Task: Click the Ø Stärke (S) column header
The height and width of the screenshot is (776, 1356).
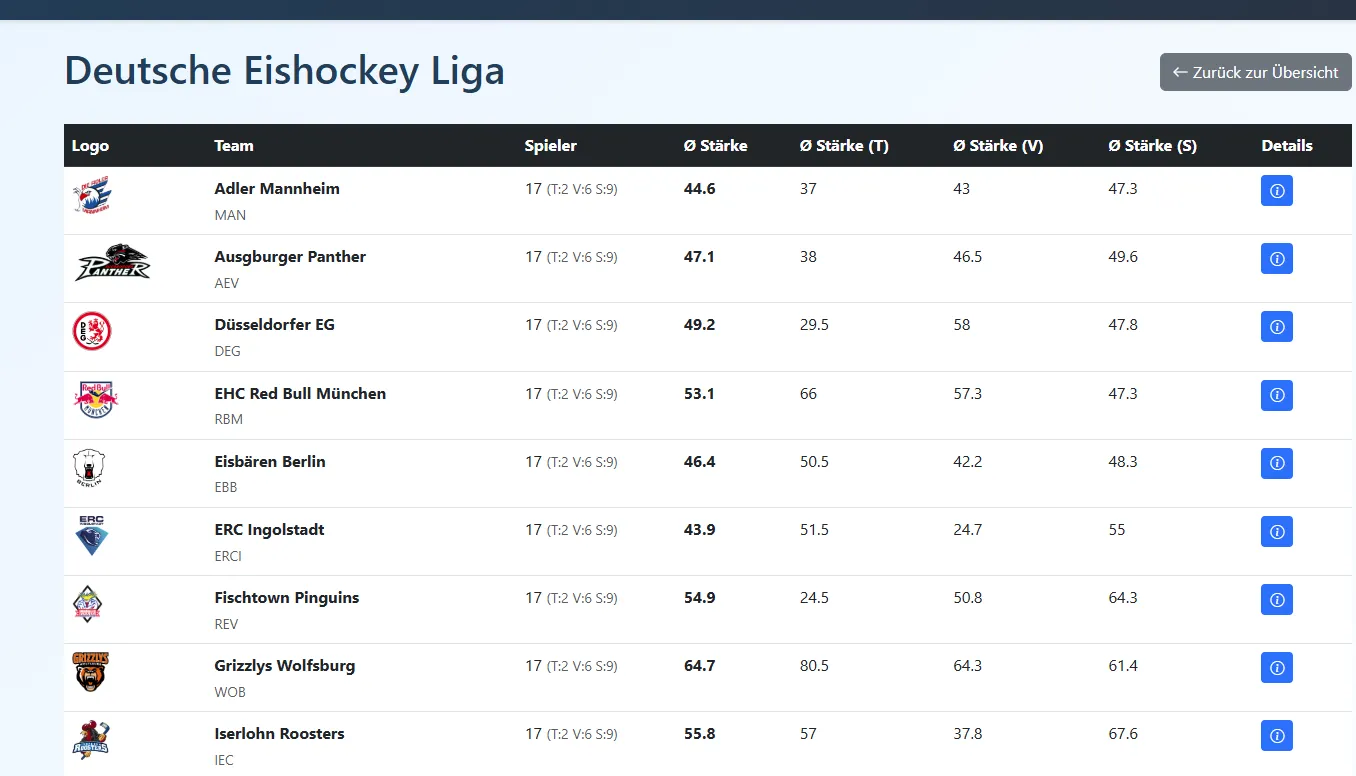Action: point(1152,145)
